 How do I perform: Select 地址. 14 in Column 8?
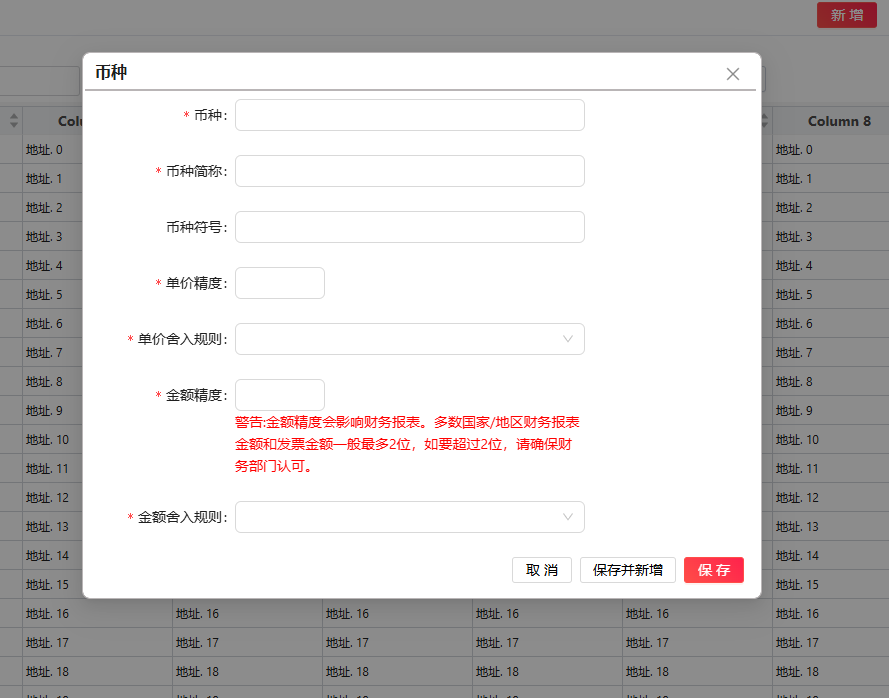[797, 556]
